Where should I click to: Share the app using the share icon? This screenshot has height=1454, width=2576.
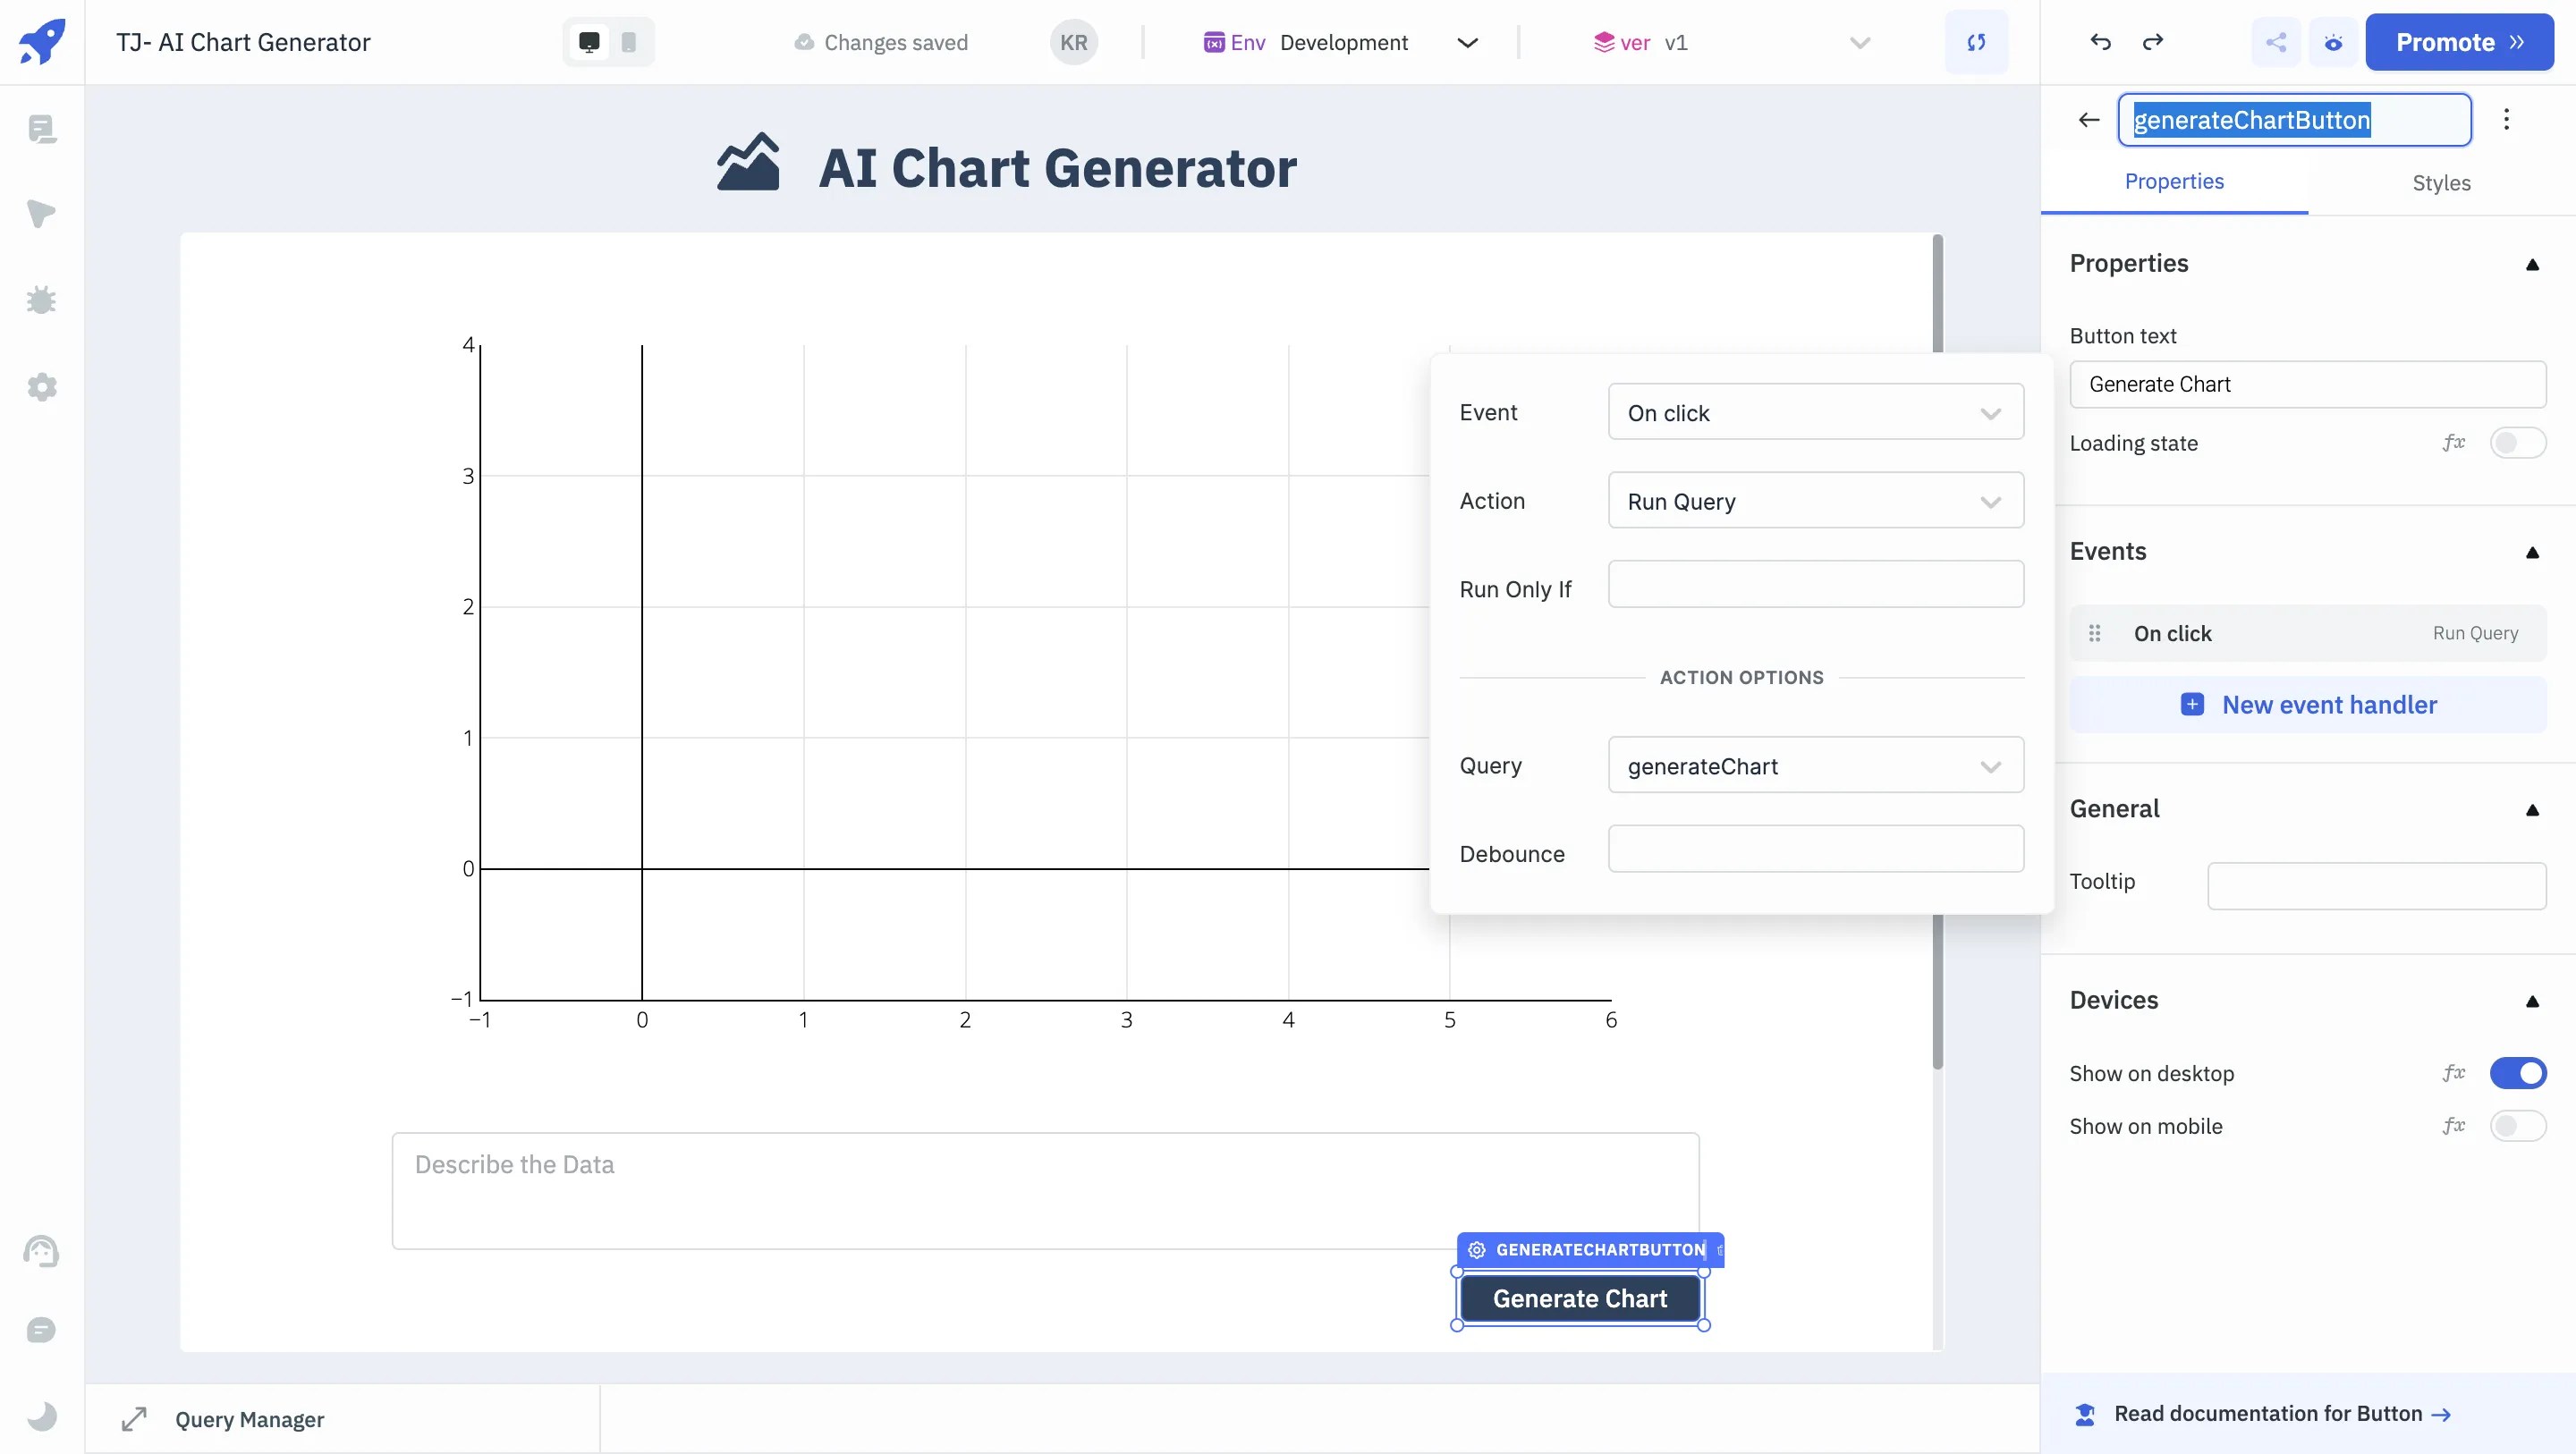(2276, 42)
